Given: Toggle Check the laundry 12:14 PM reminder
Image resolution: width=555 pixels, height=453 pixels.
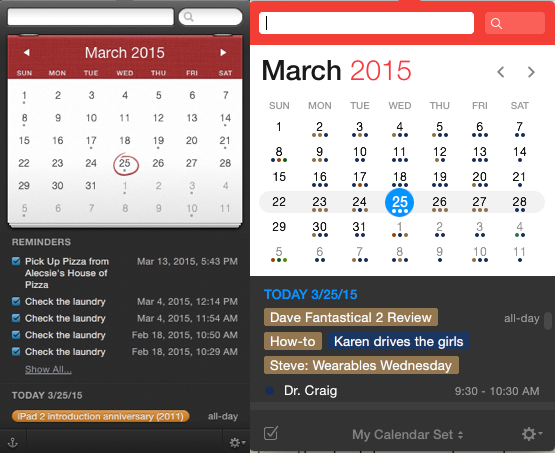Looking at the screenshot, I should click(16, 302).
